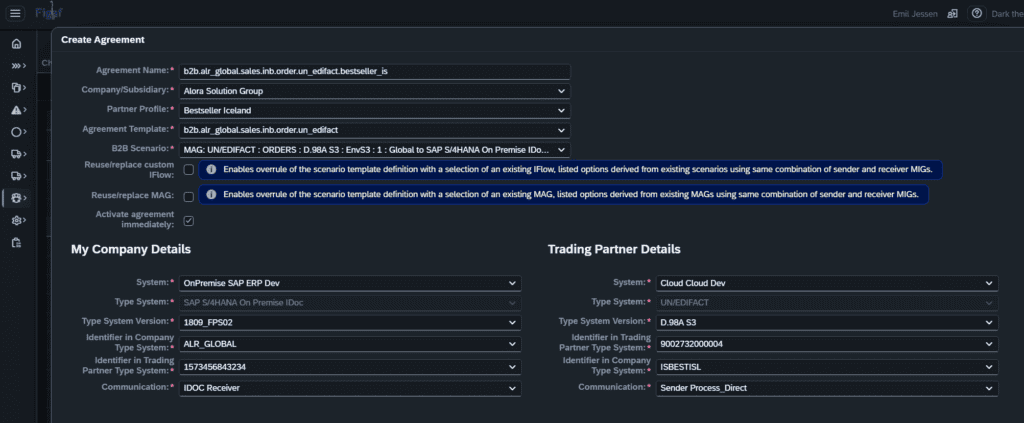Click the My Company Details heading
The height and width of the screenshot is (423, 1024).
(131, 249)
